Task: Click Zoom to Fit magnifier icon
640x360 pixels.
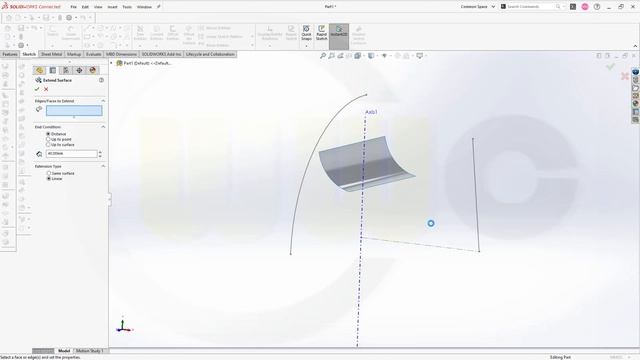Action: point(323,56)
